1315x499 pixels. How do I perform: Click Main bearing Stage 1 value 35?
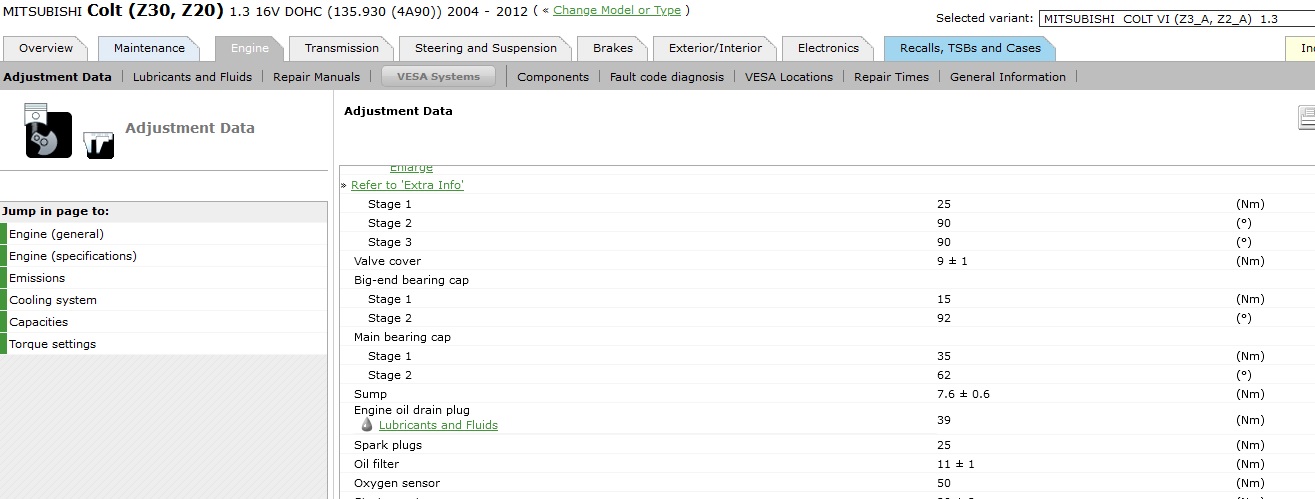pyautogui.click(x=944, y=356)
